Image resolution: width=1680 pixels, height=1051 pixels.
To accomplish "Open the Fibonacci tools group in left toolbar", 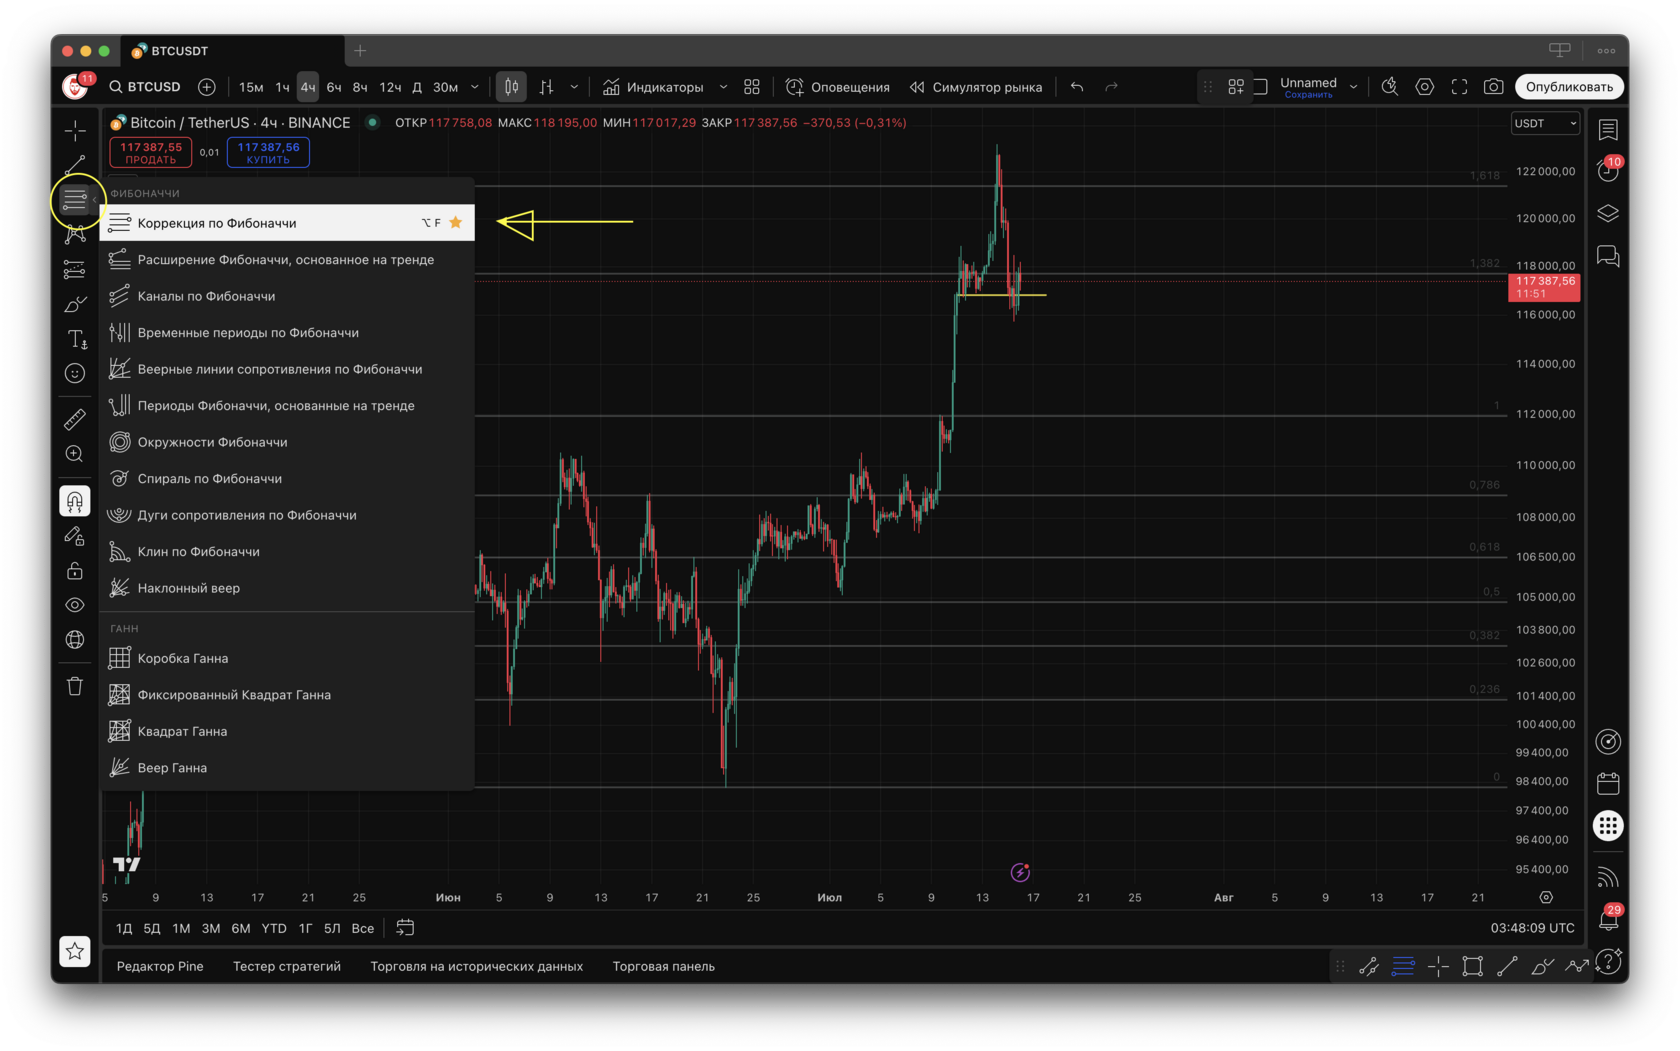I will 75,200.
